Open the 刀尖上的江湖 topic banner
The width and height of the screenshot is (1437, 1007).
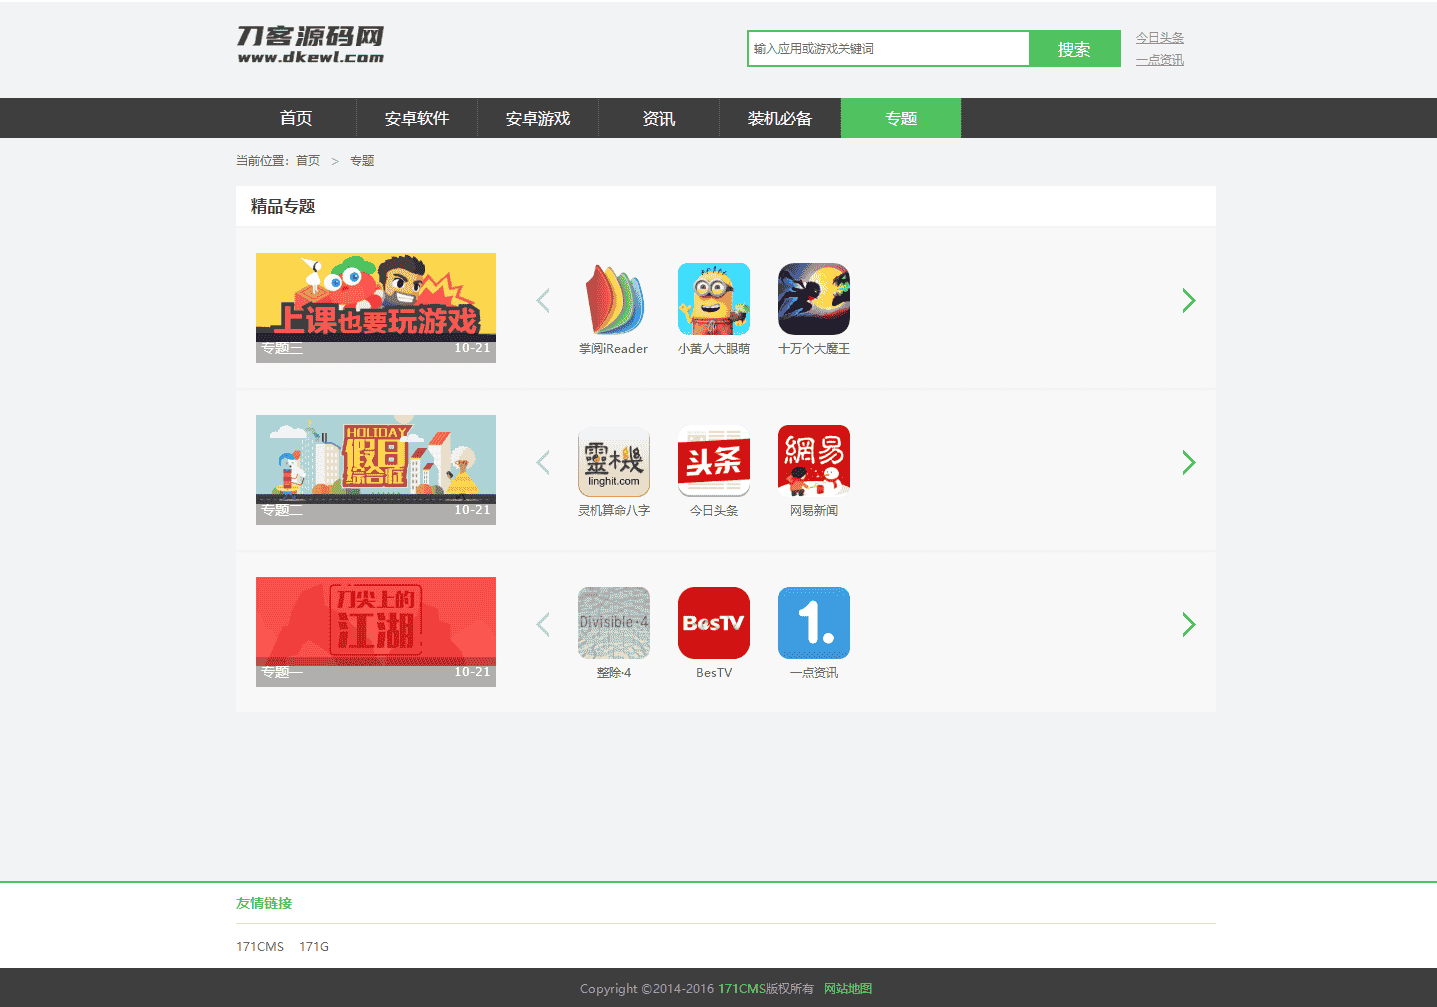point(376,632)
